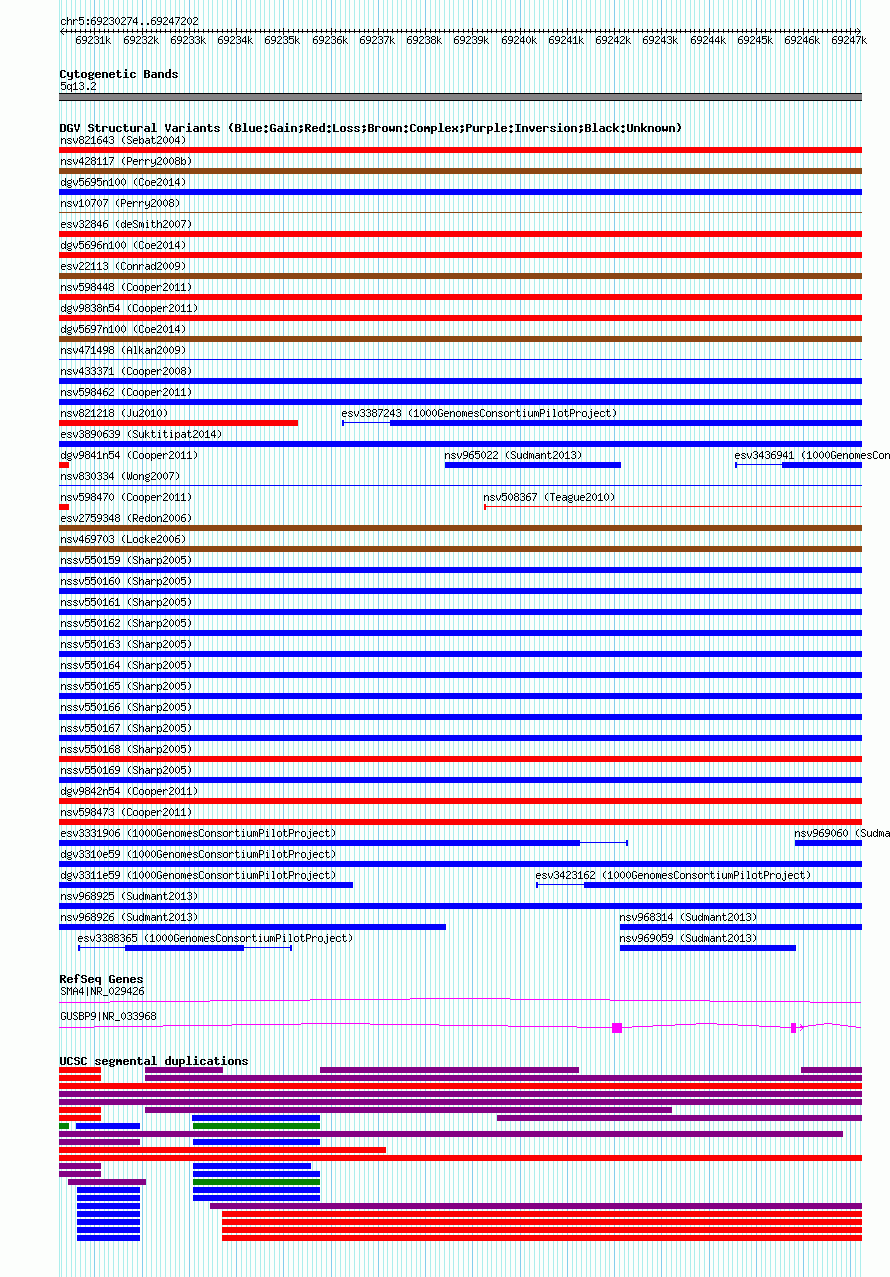Select variant nsv968926 (Sudmant2013)
The image size is (890, 1277).
click(129, 917)
